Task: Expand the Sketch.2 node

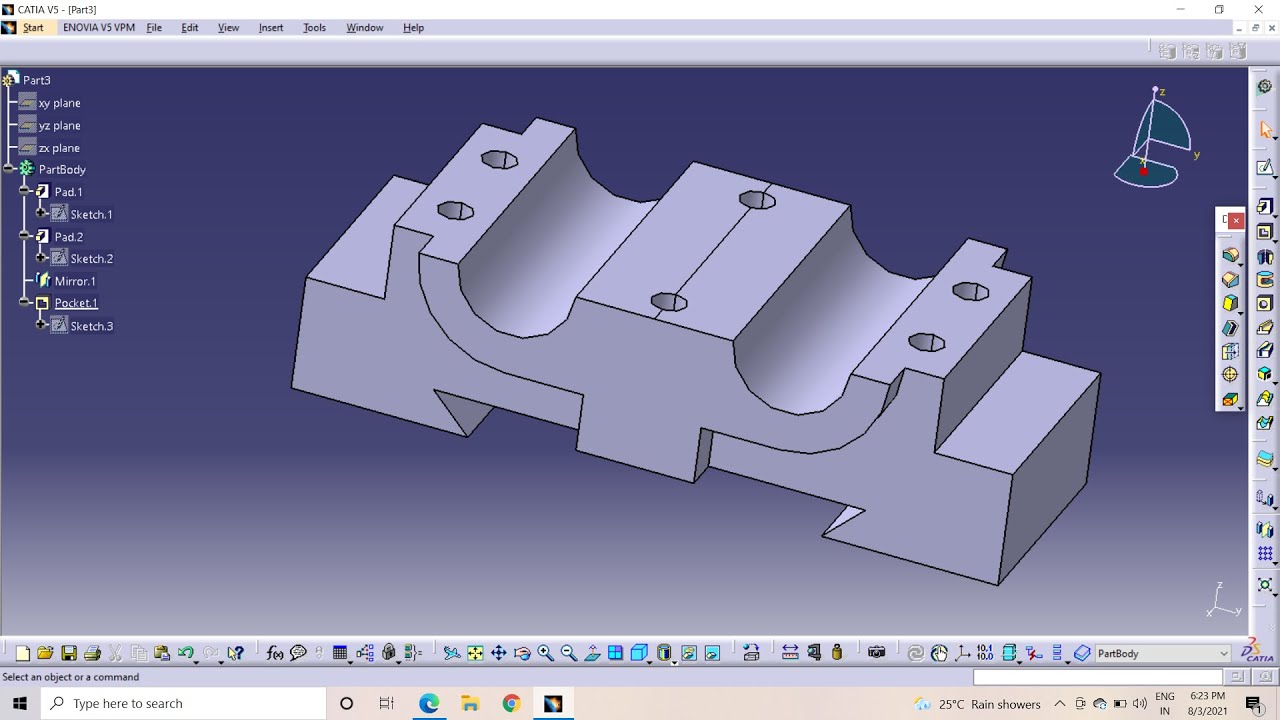Action: coord(41,258)
